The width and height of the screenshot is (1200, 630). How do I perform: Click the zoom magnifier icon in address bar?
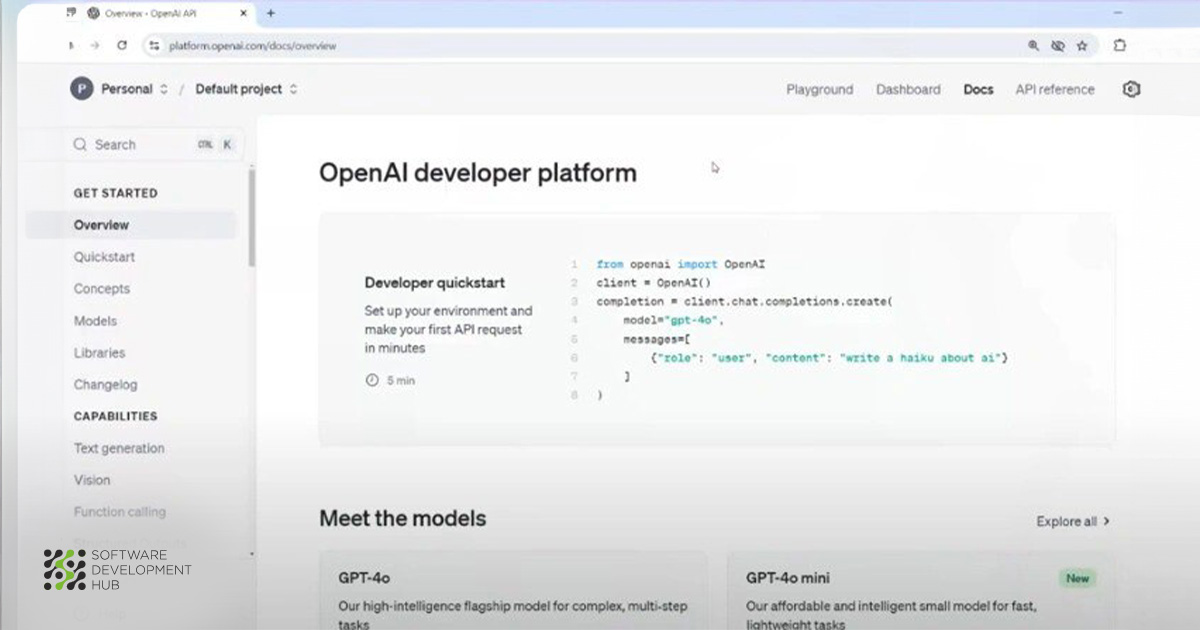pyautogui.click(x=1034, y=46)
